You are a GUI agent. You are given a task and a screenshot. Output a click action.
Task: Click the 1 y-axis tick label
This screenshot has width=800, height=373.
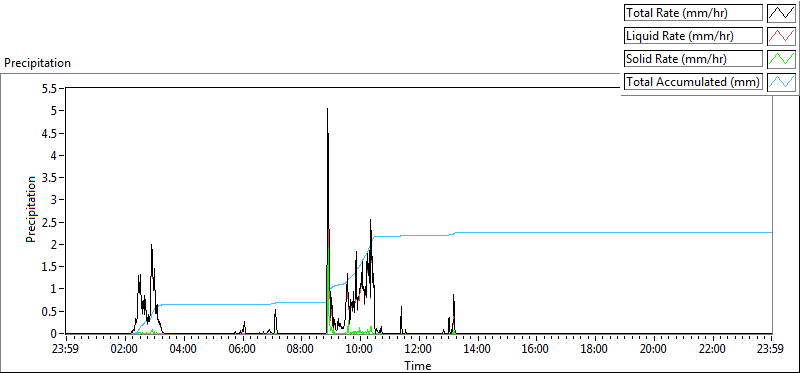[55, 289]
